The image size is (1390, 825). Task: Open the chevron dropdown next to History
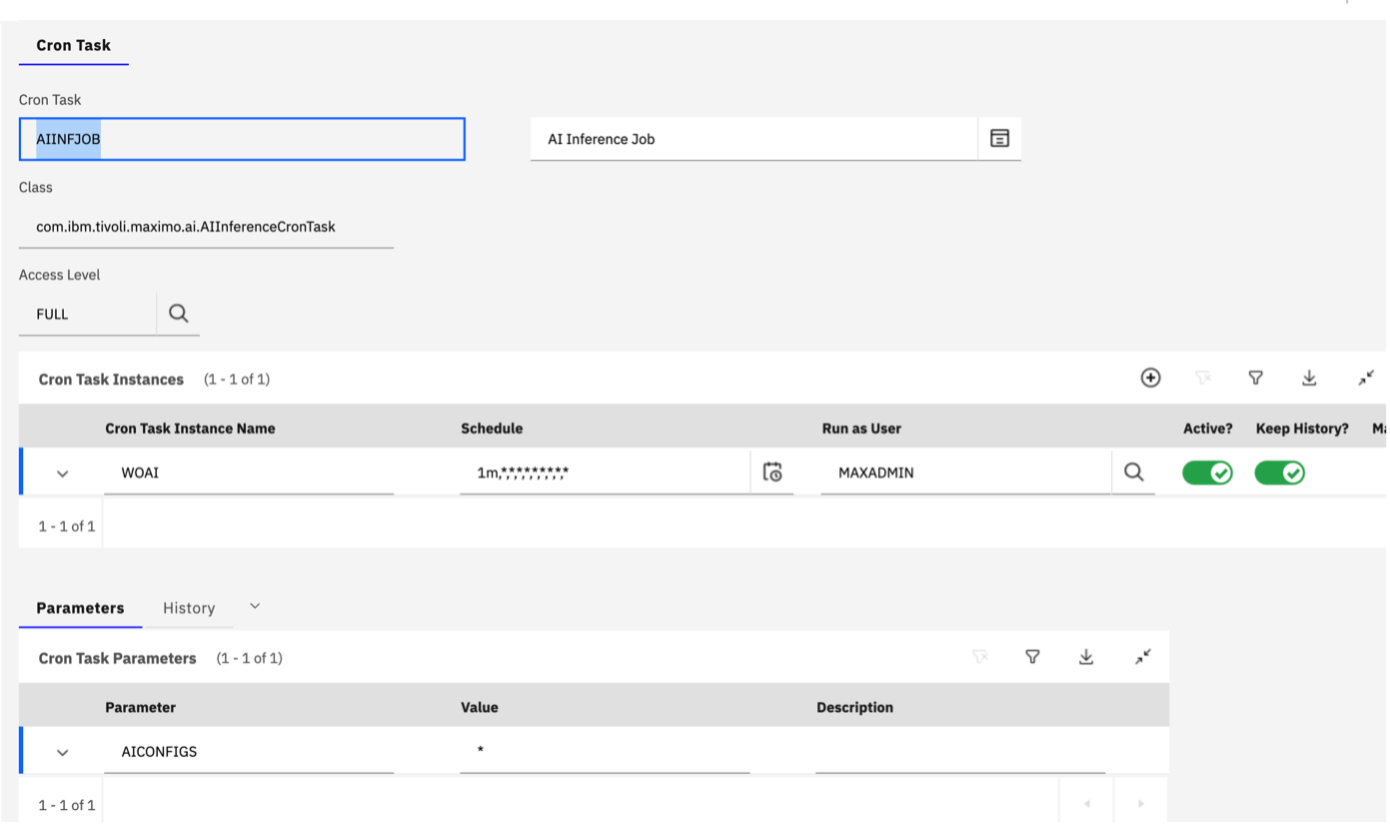tap(254, 606)
